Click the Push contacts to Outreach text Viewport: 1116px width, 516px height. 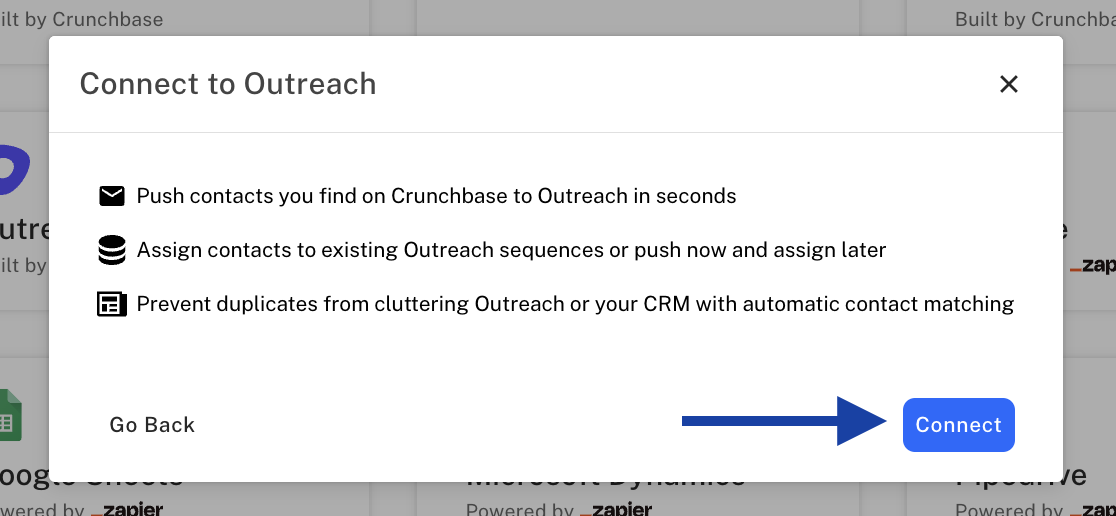tap(436, 196)
